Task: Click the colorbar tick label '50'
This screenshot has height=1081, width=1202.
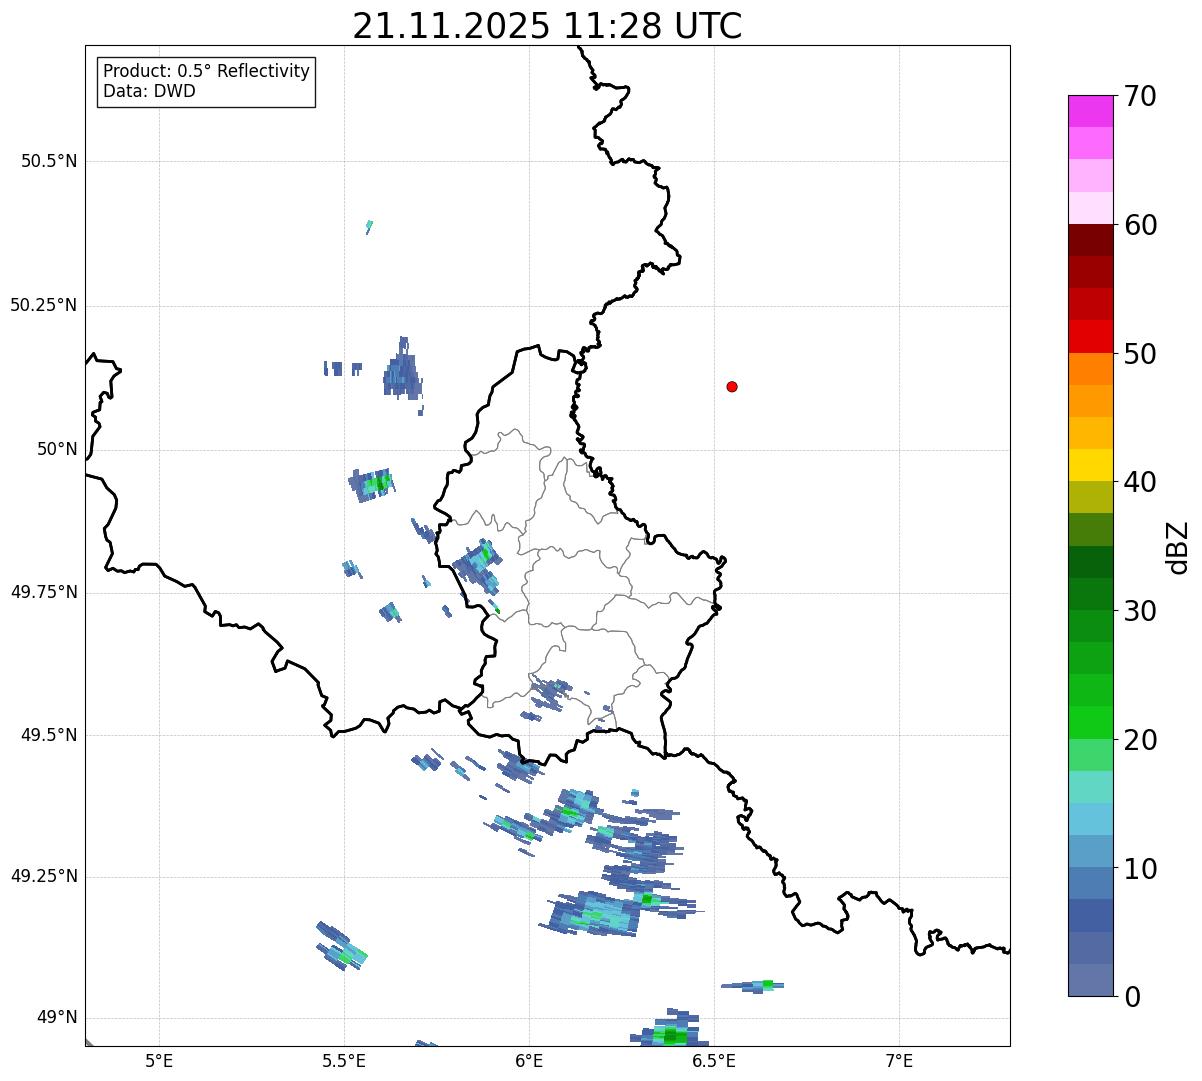Action: (1140, 354)
